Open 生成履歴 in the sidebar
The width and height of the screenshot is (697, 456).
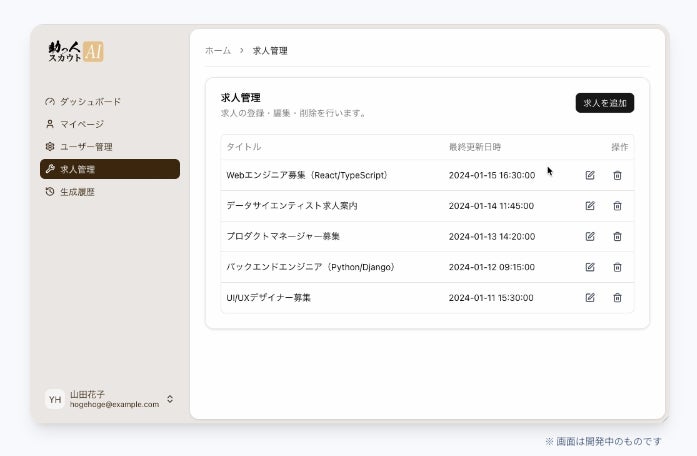click(x=110, y=192)
